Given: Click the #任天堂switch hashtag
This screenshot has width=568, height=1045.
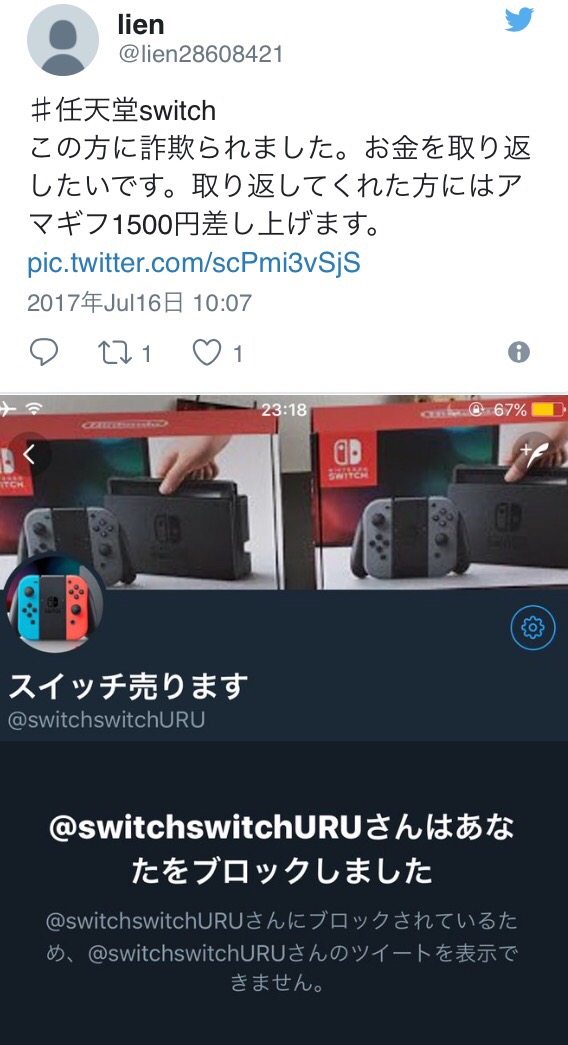Looking at the screenshot, I should pyautogui.click(x=123, y=110).
